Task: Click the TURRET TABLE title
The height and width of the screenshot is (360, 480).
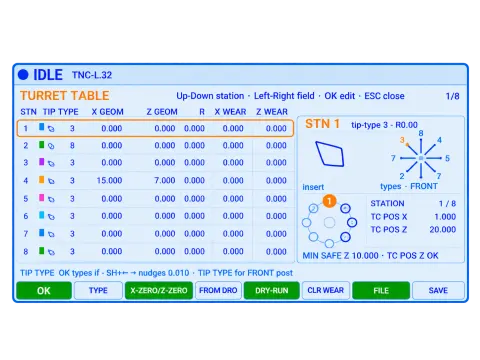Action: 65,96
